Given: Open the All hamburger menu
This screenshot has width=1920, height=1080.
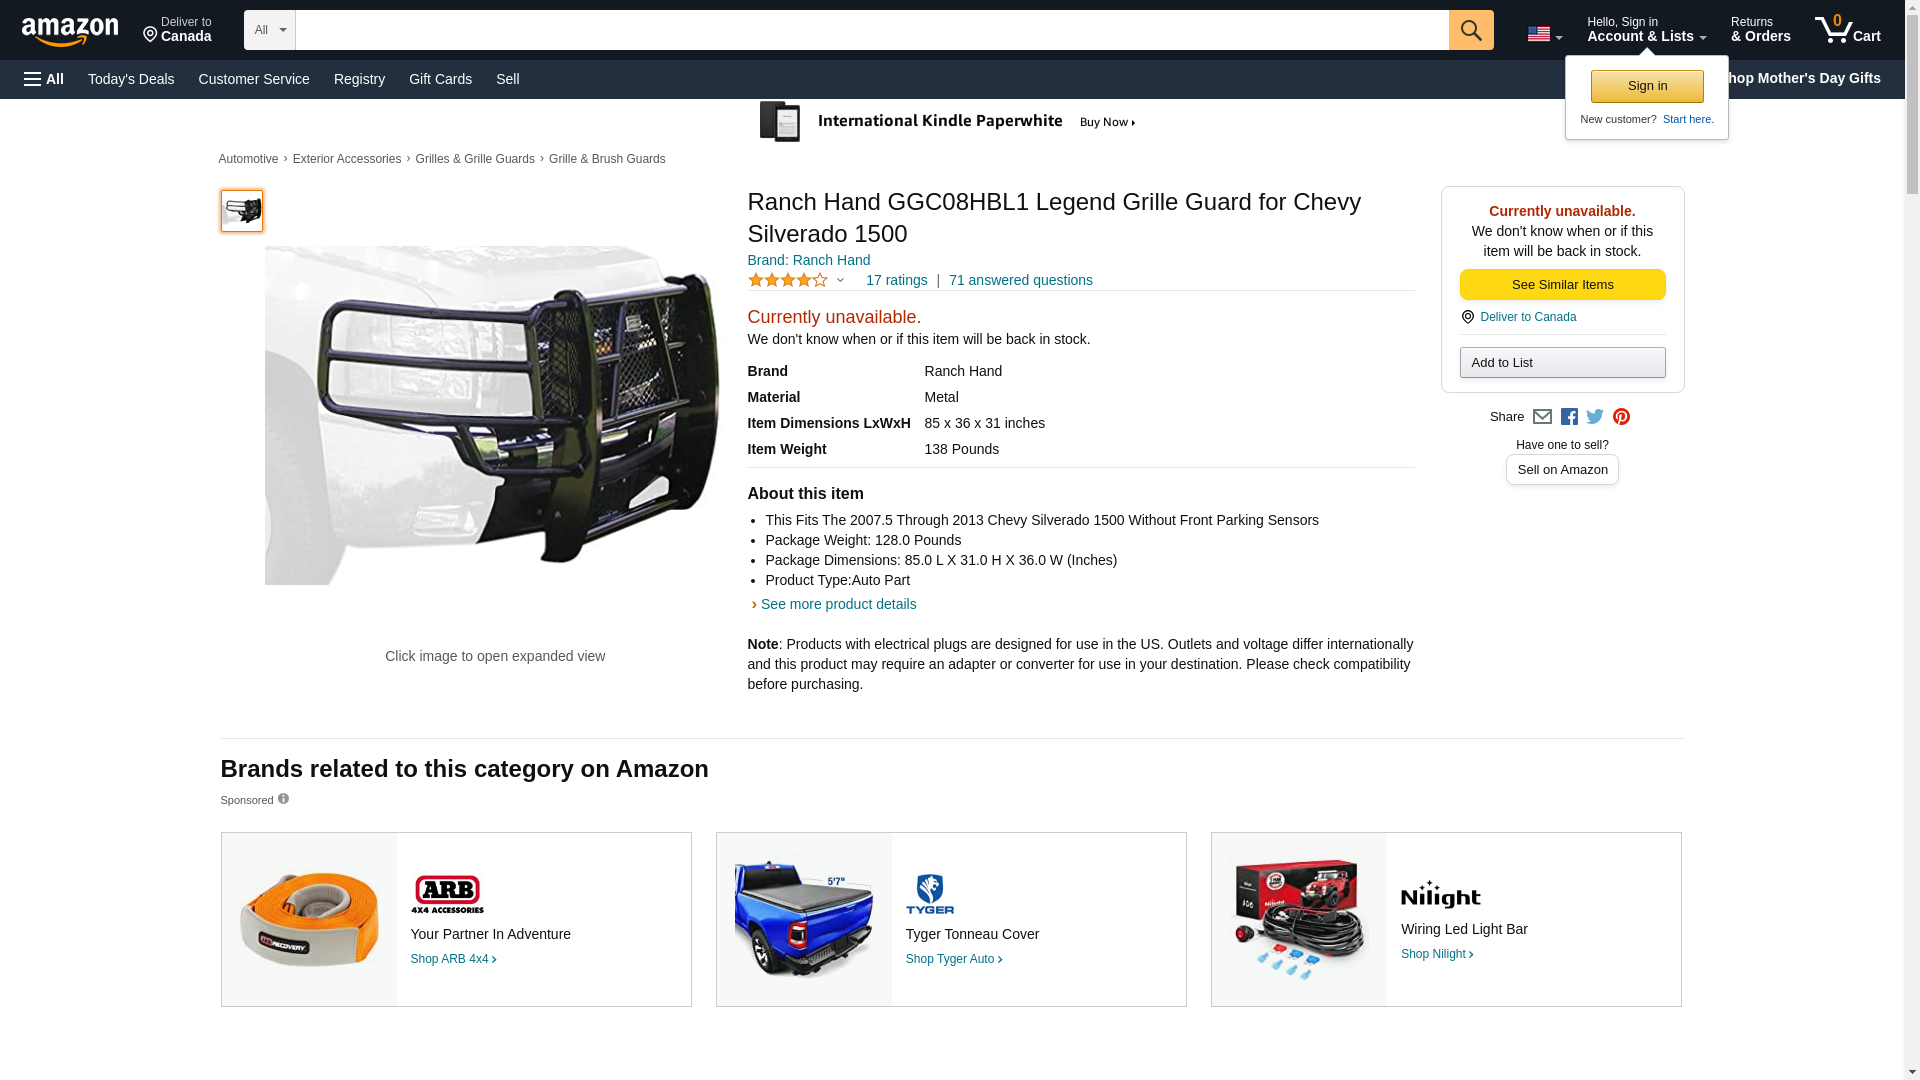Looking at the screenshot, I should pos(44,79).
